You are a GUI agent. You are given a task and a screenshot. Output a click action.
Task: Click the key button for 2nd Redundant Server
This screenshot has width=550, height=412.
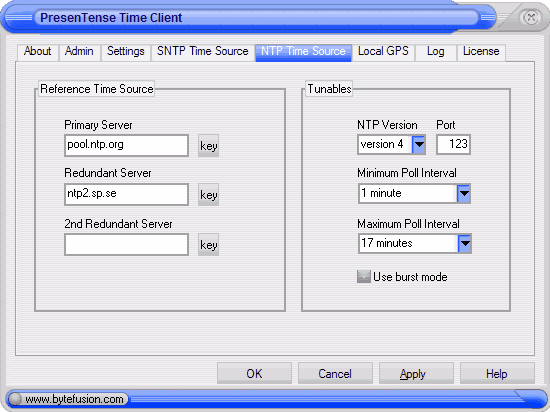tap(208, 244)
